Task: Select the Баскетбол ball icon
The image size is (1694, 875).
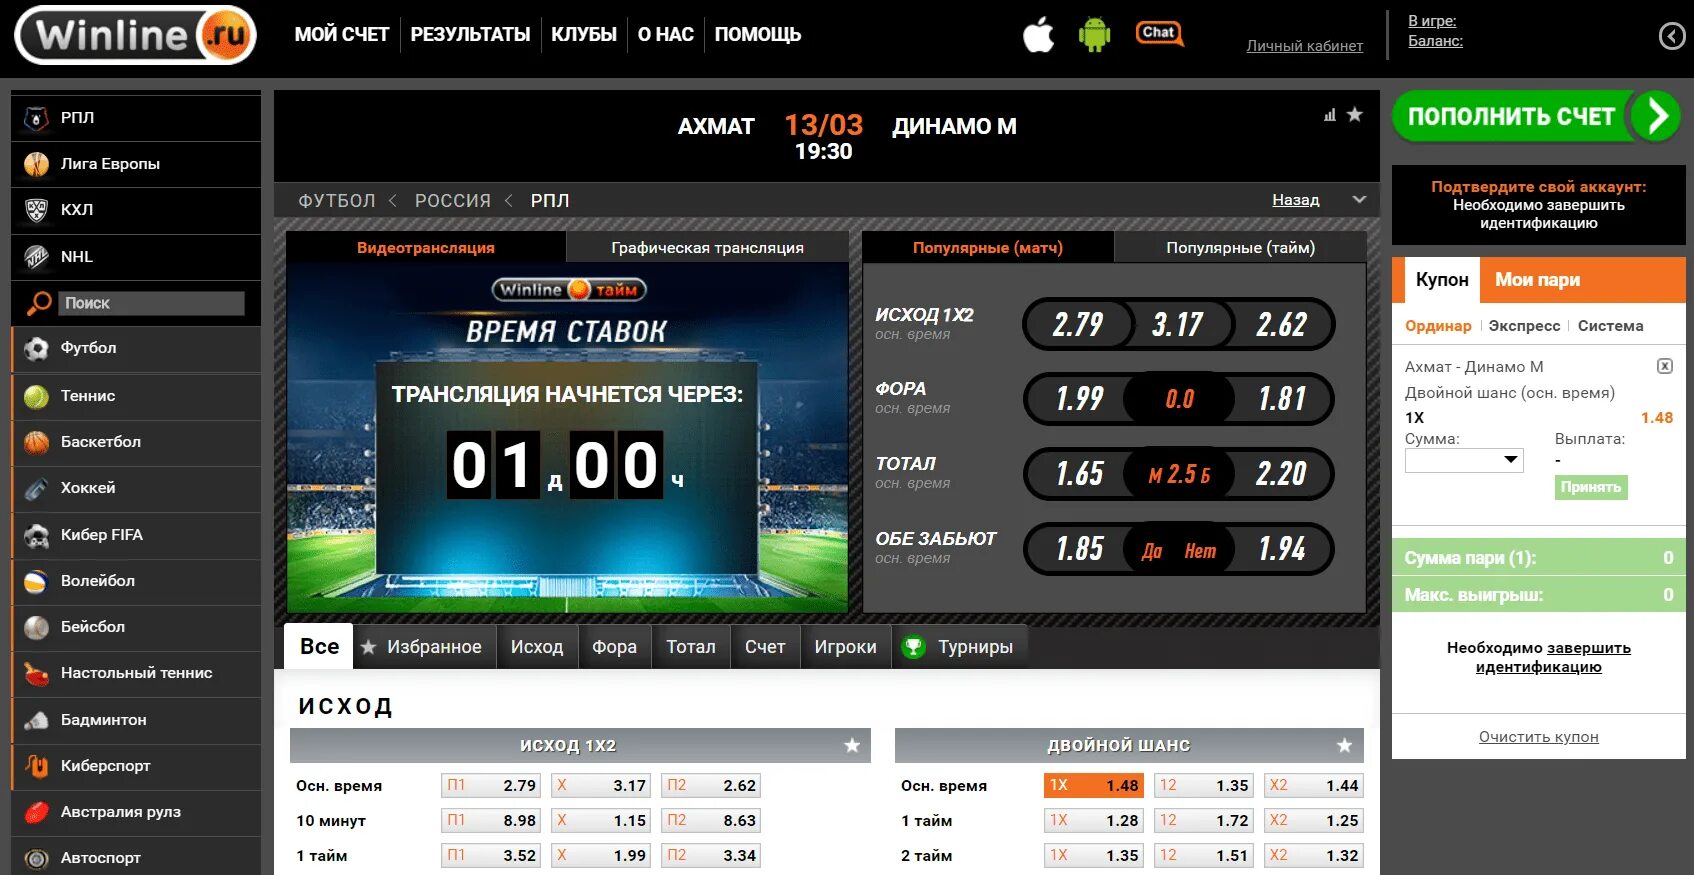Action: [37, 442]
